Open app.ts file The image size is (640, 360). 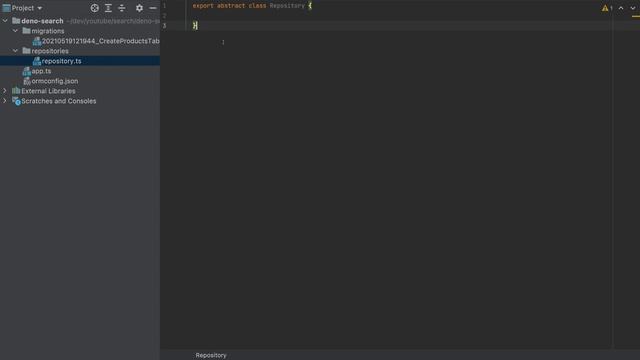coord(41,71)
